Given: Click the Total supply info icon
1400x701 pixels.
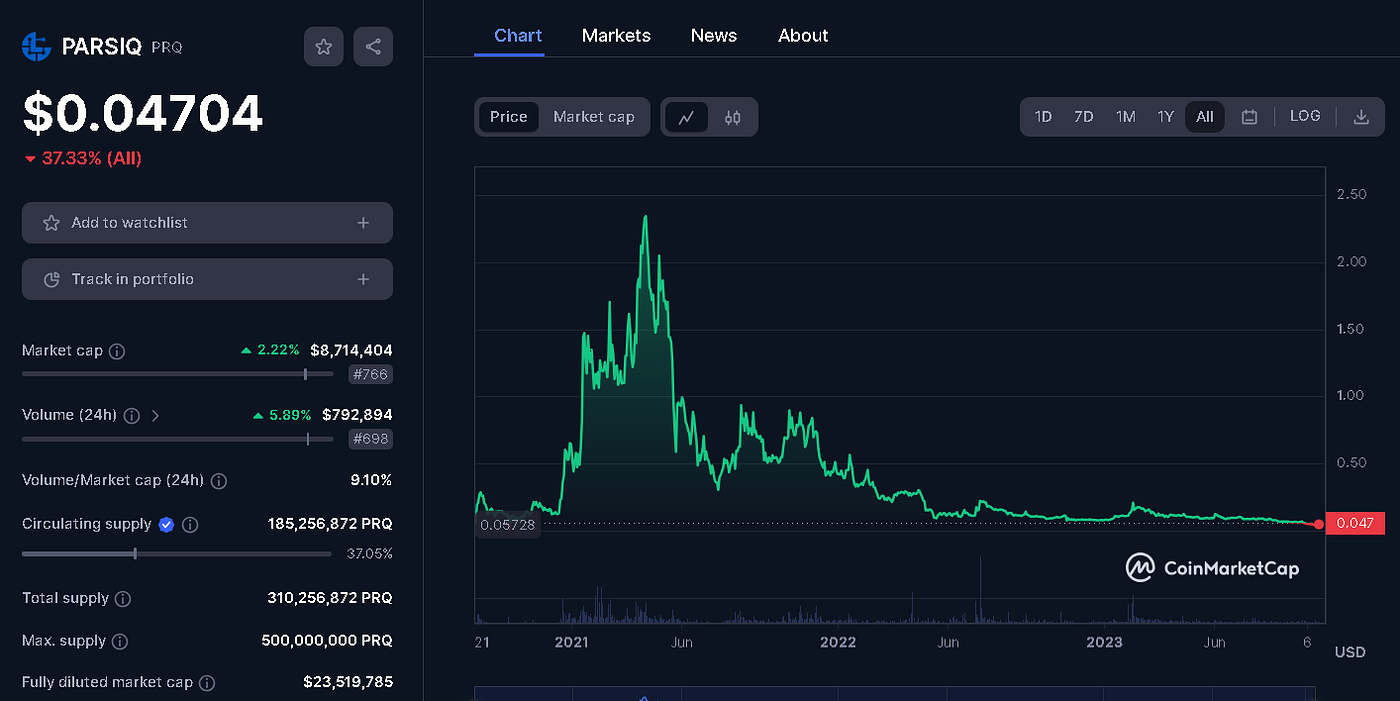Looking at the screenshot, I should tap(123, 598).
